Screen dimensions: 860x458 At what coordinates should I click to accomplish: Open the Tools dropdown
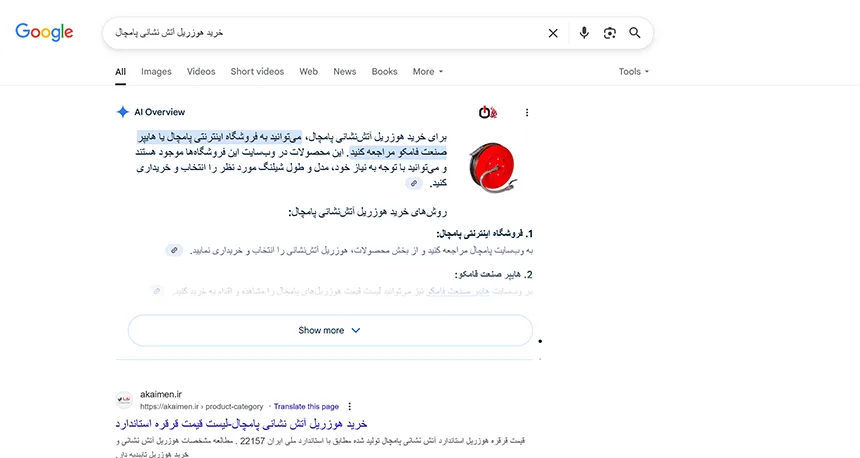coord(633,72)
